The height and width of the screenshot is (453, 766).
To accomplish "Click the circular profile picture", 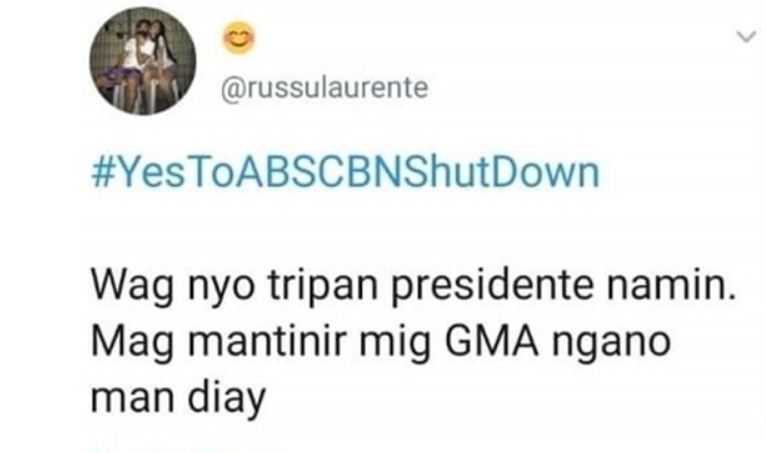I will point(143,61).
